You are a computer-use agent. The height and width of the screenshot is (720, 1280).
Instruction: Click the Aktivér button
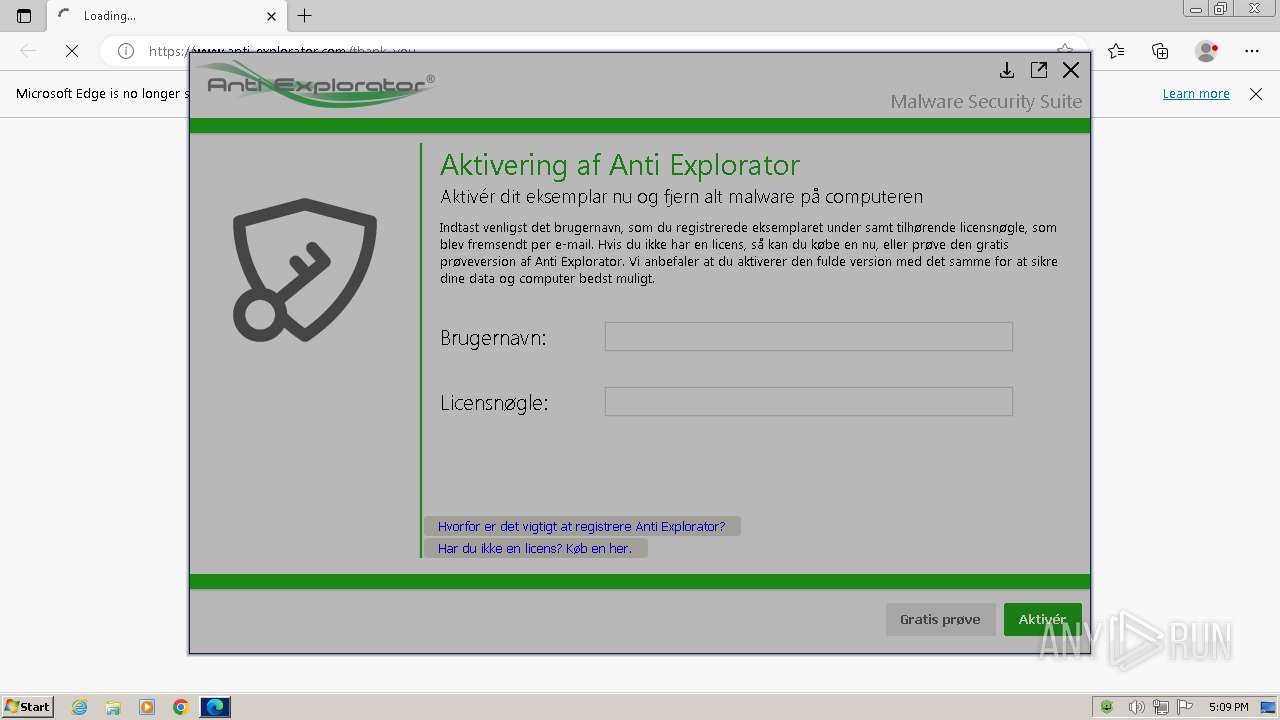pyautogui.click(x=1042, y=619)
